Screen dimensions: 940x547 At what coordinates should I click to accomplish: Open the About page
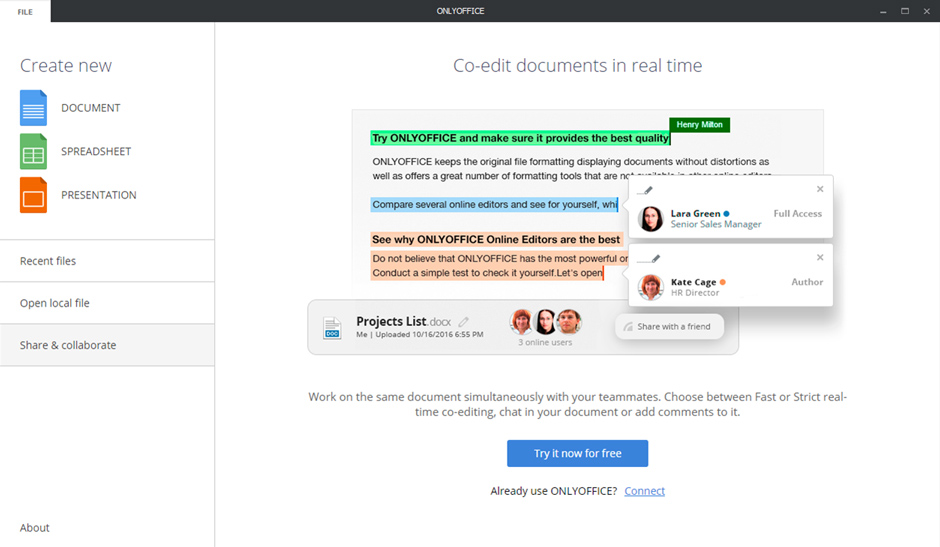[x=35, y=528]
